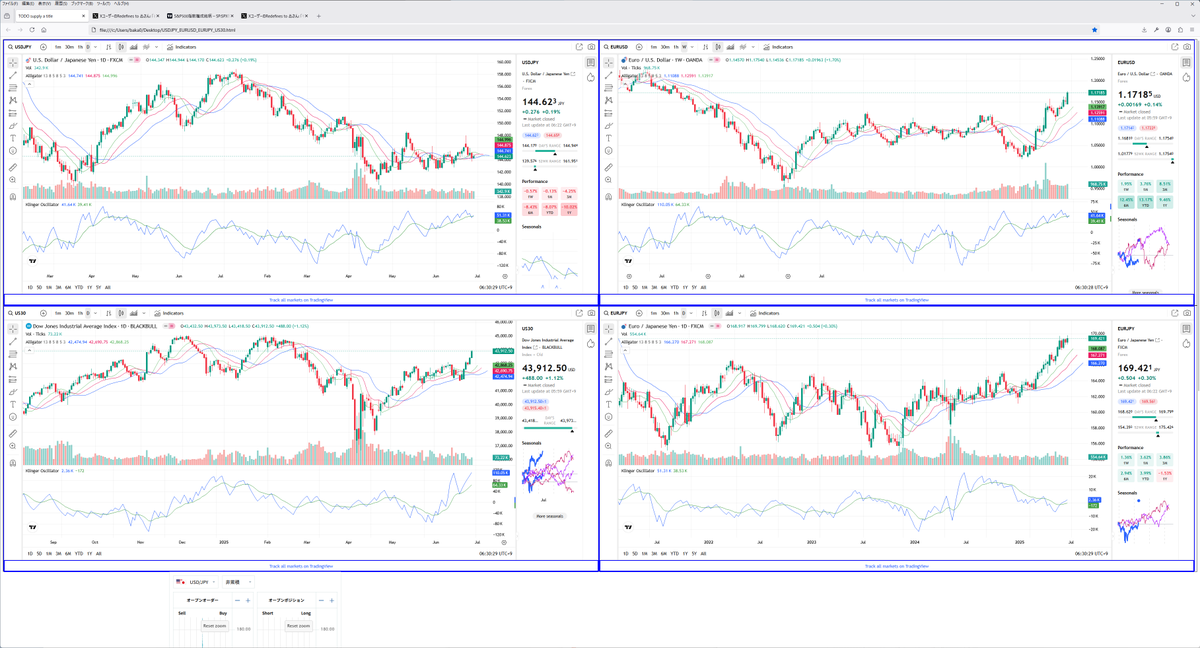
Task: Select trend line tool in EURUSD chart
Action: coord(608,75)
